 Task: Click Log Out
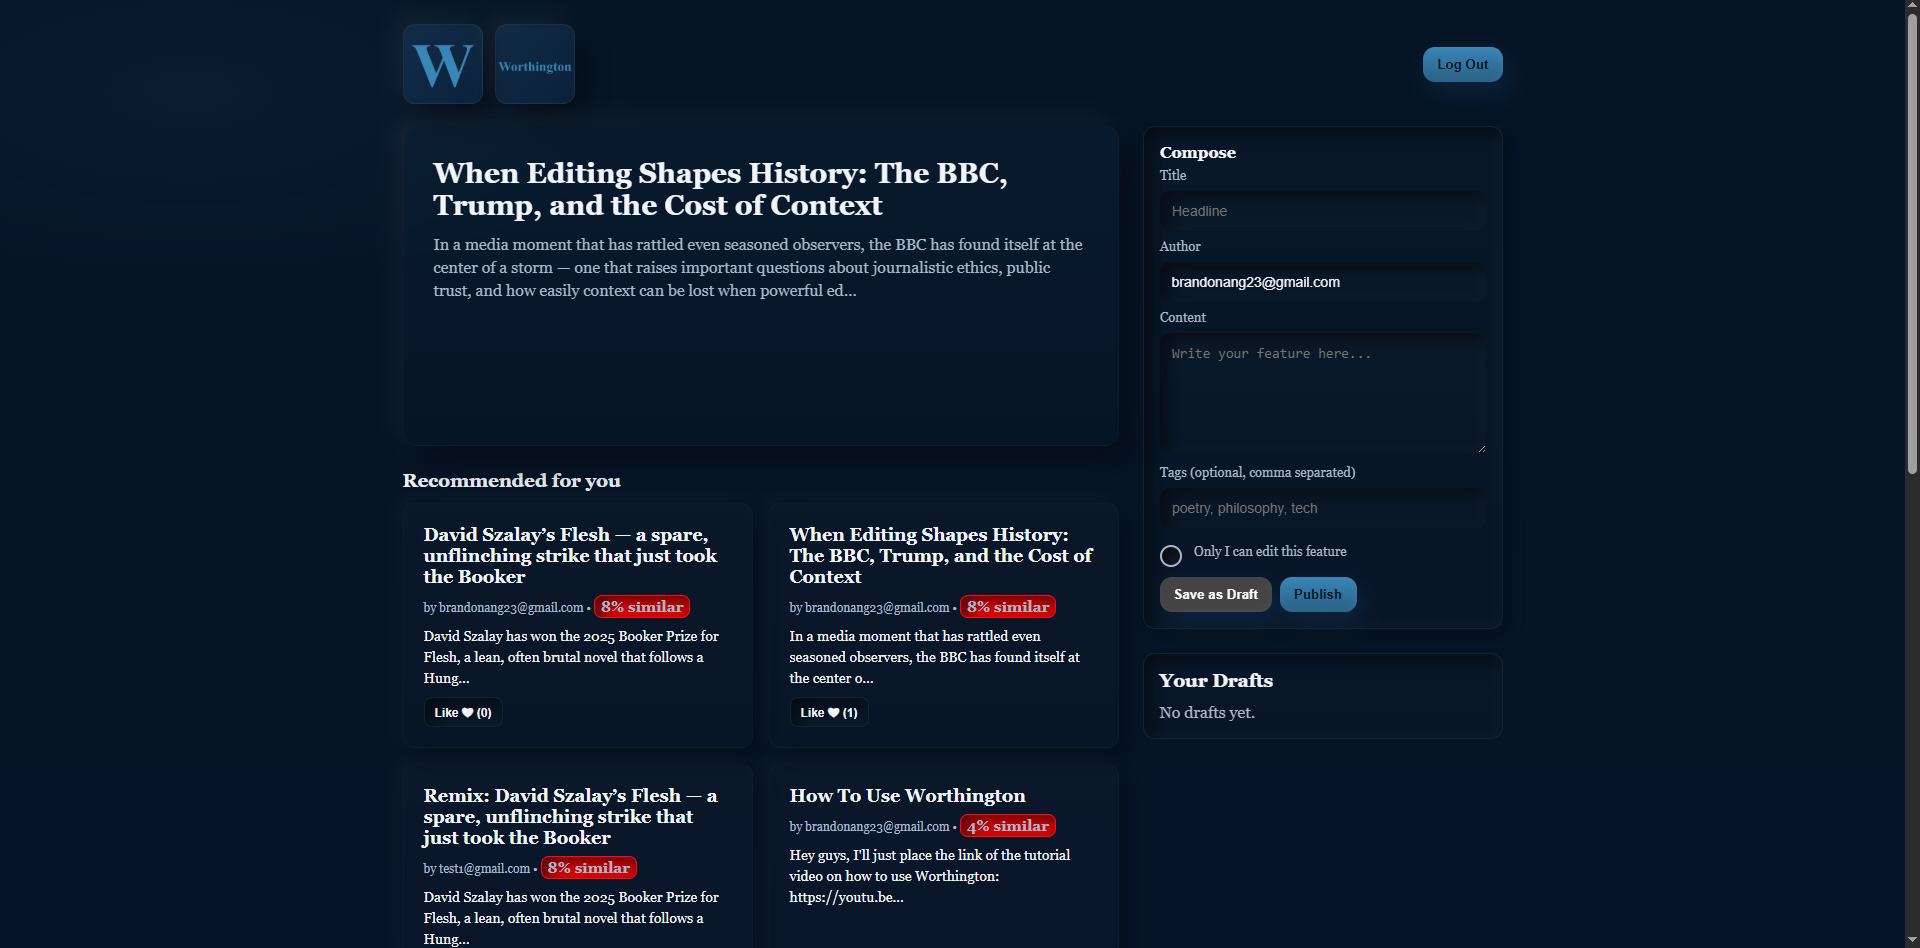coord(1462,63)
